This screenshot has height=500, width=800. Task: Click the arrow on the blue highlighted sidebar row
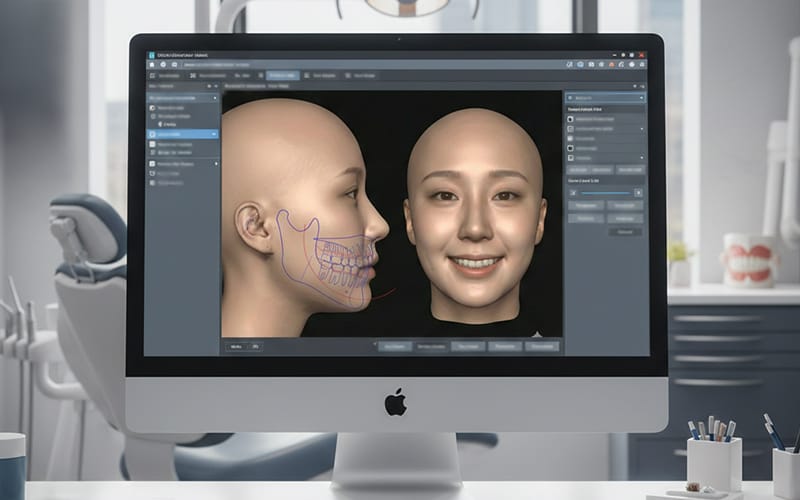[x=214, y=134]
